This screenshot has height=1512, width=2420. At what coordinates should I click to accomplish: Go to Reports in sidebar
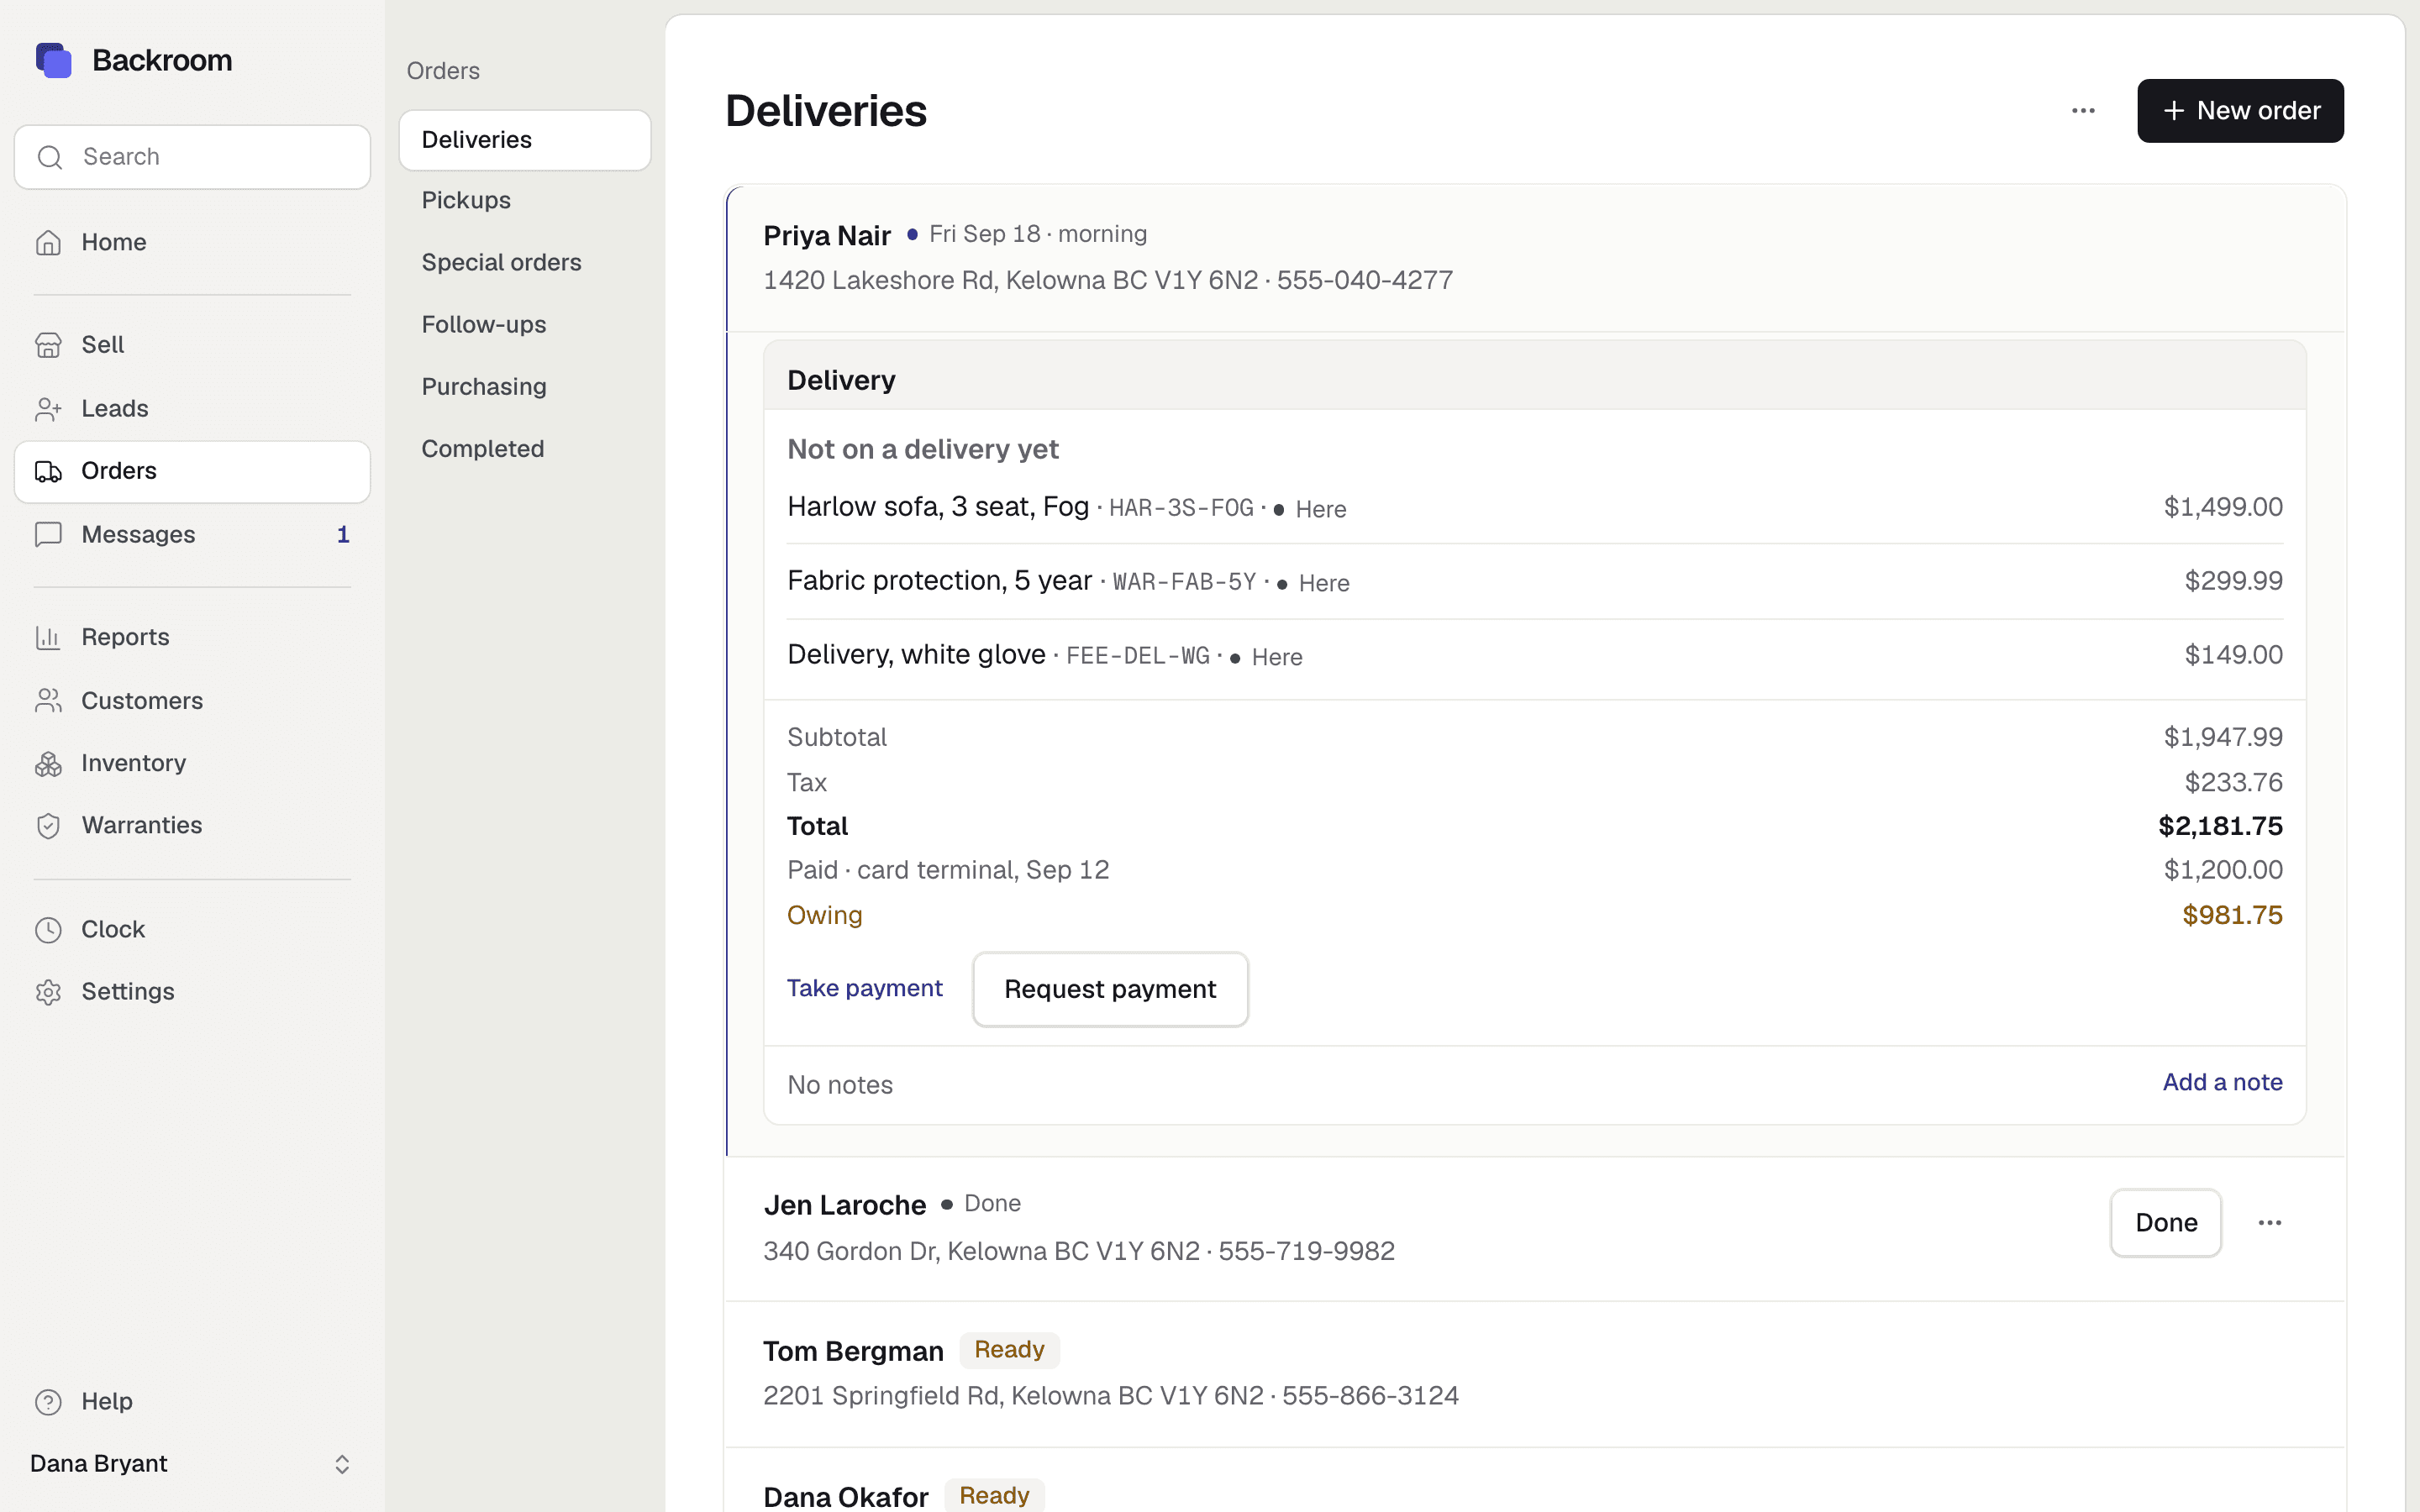point(192,637)
